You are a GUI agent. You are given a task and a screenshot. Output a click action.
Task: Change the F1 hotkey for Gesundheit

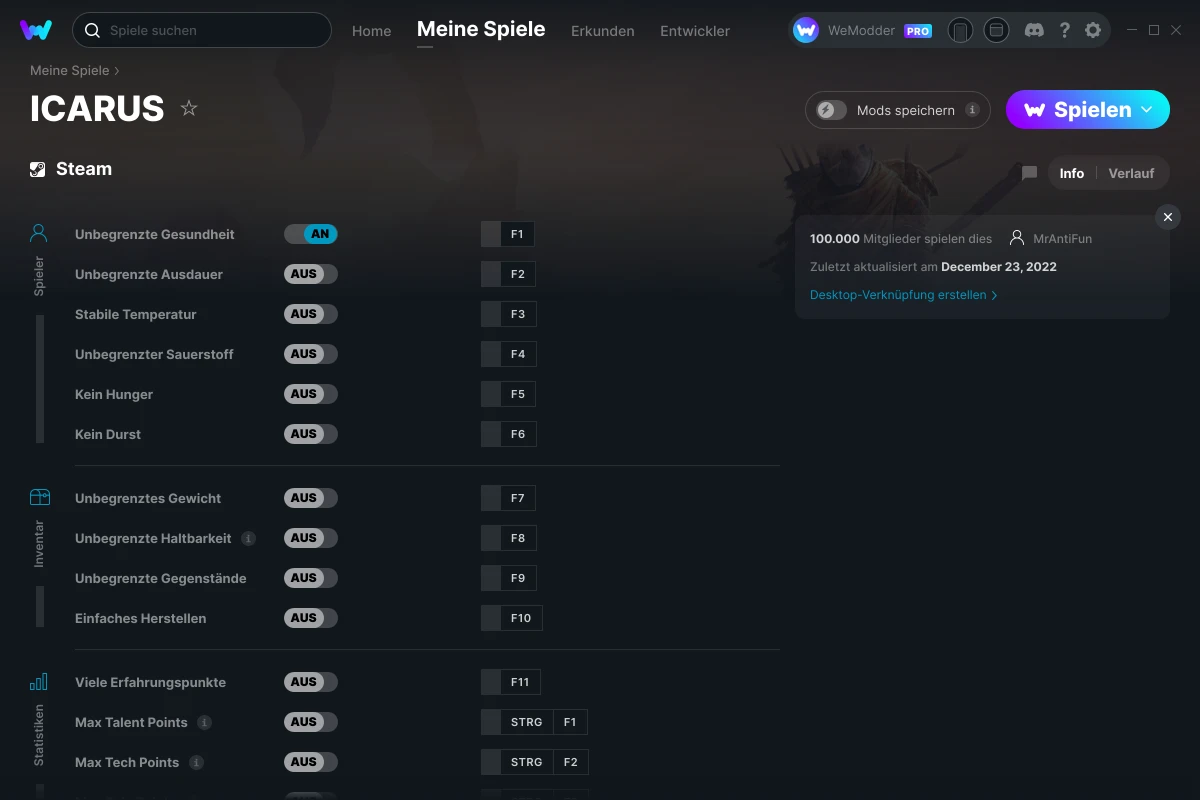pyautogui.click(x=508, y=234)
